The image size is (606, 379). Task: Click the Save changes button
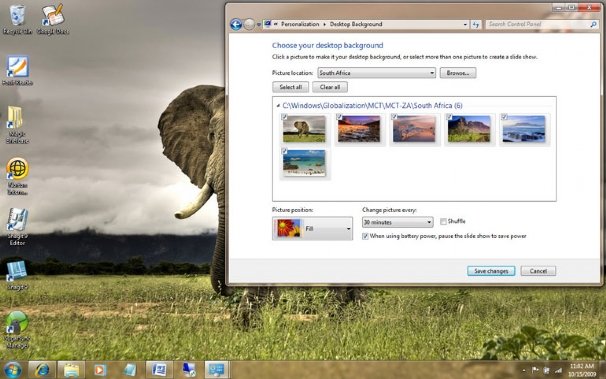point(491,271)
